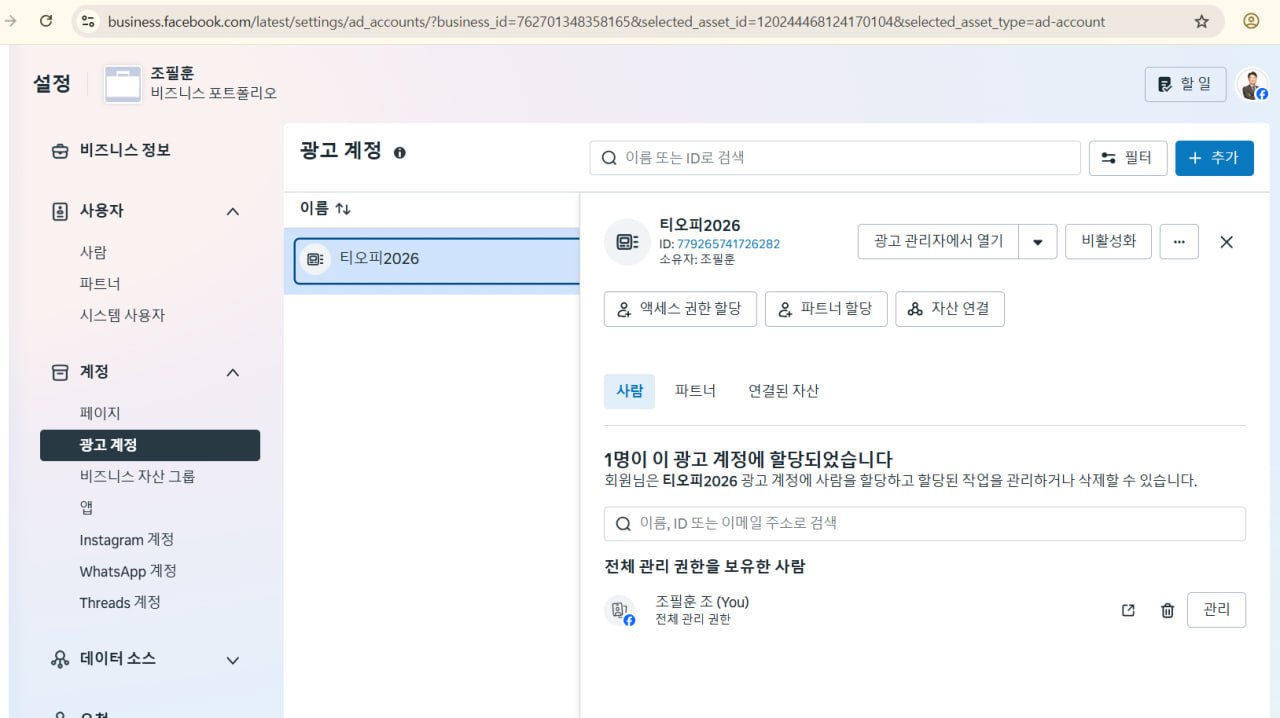Collapse the 계정 section chevron

pyautogui.click(x=233, y=372)
